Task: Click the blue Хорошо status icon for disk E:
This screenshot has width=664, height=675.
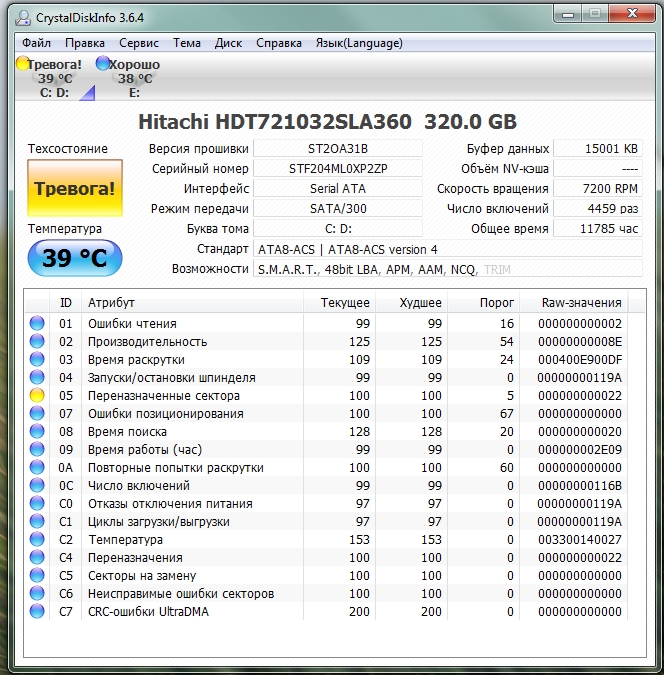Action: pos(102,64)
